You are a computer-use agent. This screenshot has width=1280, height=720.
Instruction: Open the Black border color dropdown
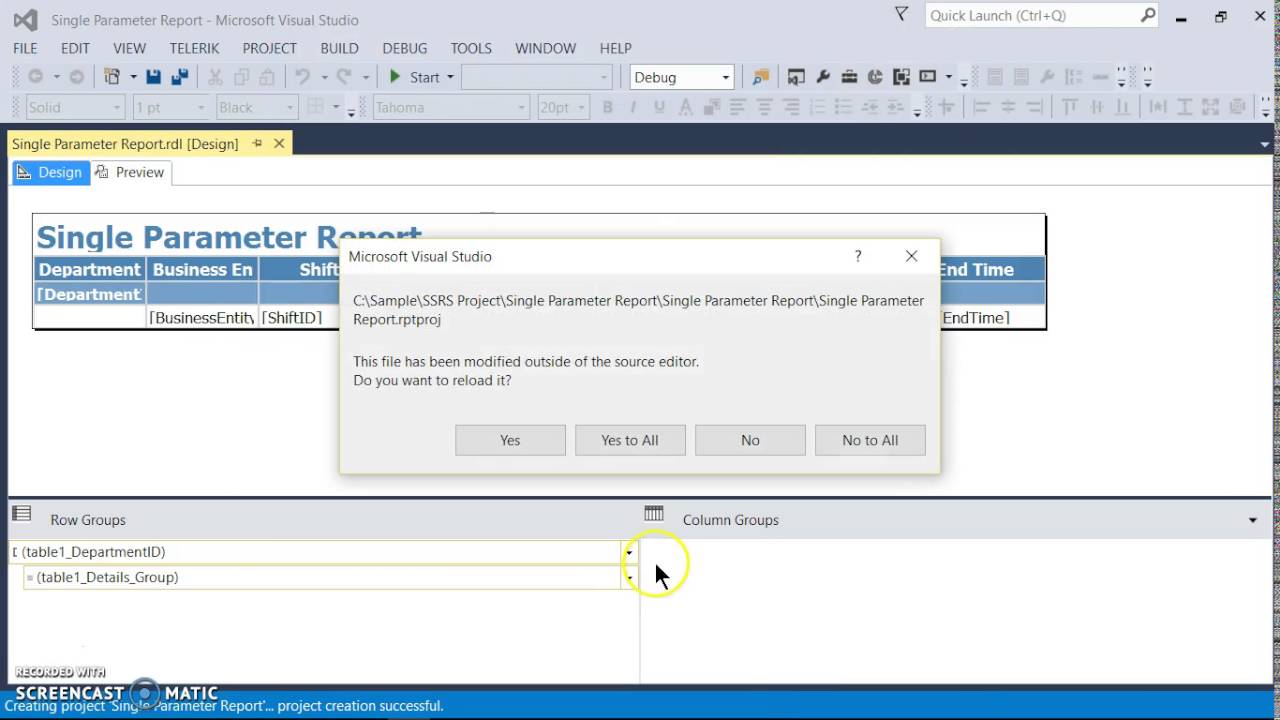coord(289,107)
